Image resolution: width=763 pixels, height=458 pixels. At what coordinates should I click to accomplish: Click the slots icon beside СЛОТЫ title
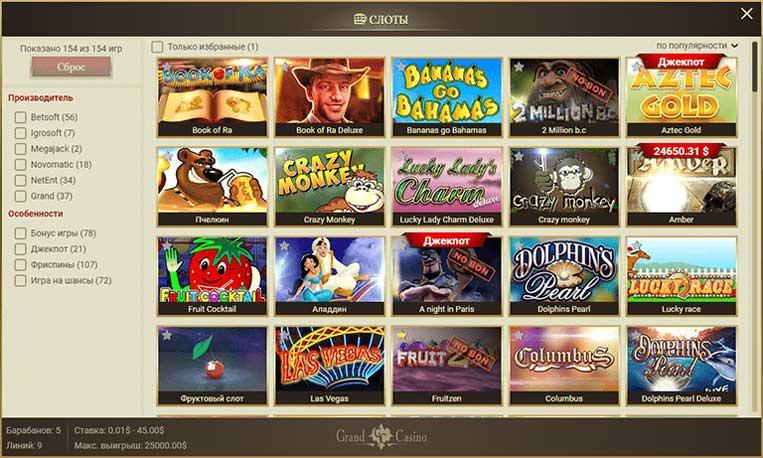point(360,19)
